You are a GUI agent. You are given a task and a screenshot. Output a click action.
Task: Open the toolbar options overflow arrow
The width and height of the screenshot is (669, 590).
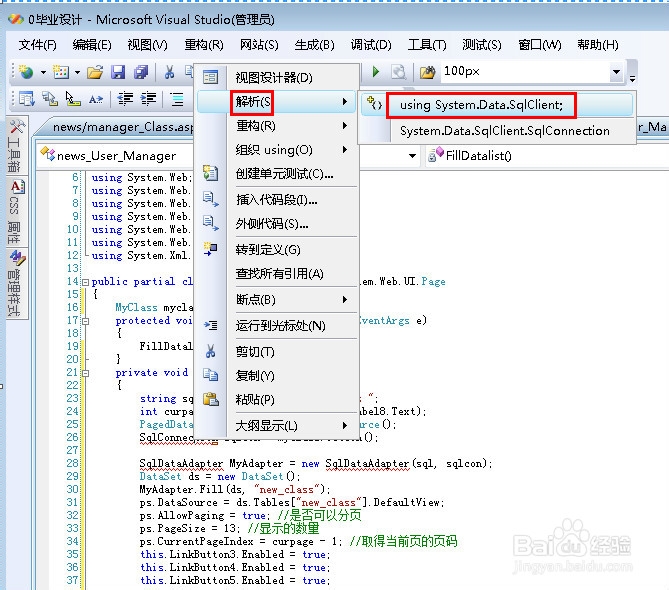point(632,78)
